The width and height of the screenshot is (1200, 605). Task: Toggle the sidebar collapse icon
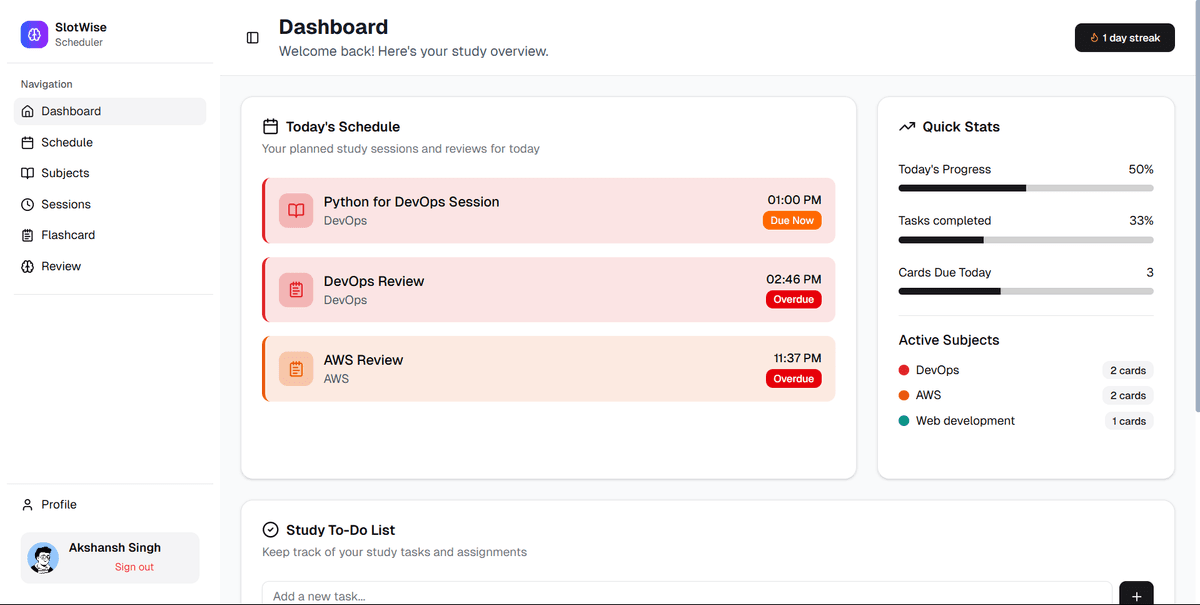[x=252, y=38]
